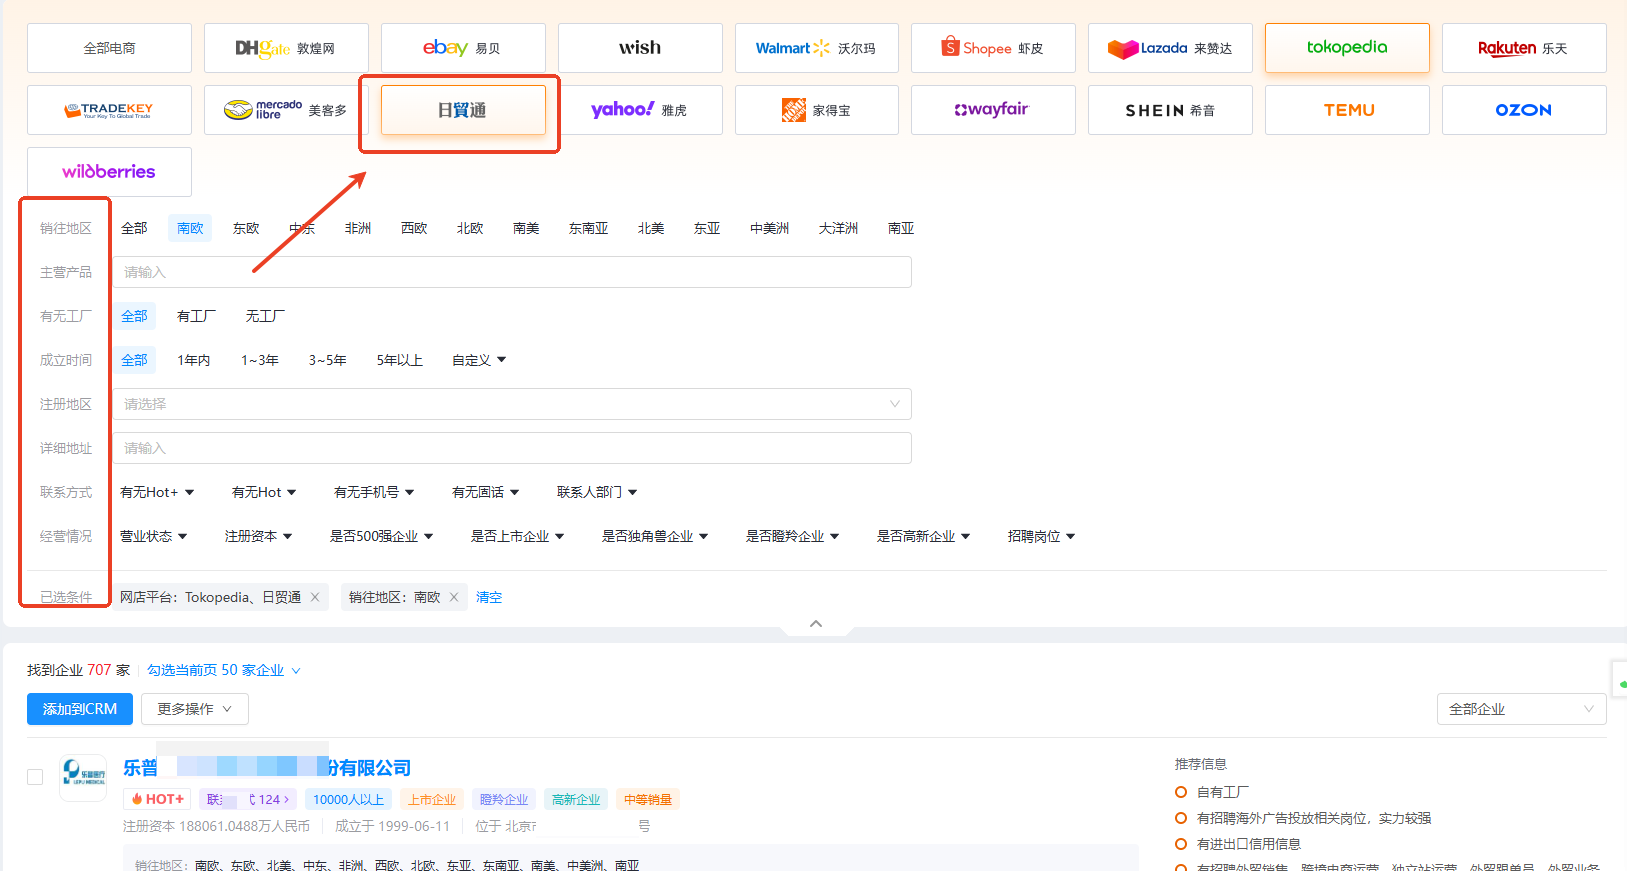Expand the 营业状态 dropdown
The height and width of the screenshot is (871, 1627).
click(153, 536)
